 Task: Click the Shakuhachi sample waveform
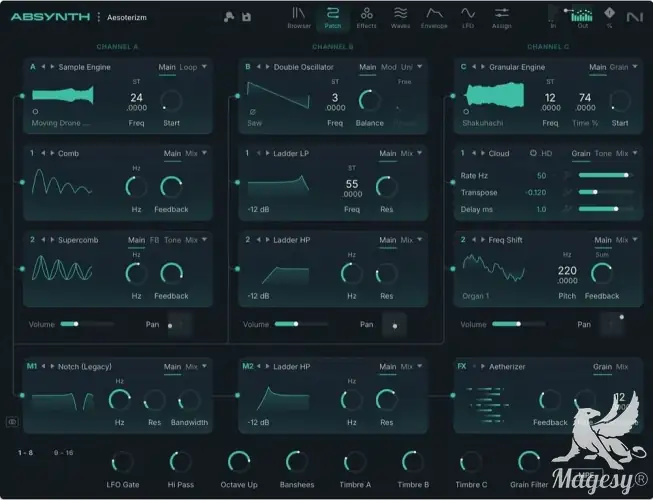494,95
